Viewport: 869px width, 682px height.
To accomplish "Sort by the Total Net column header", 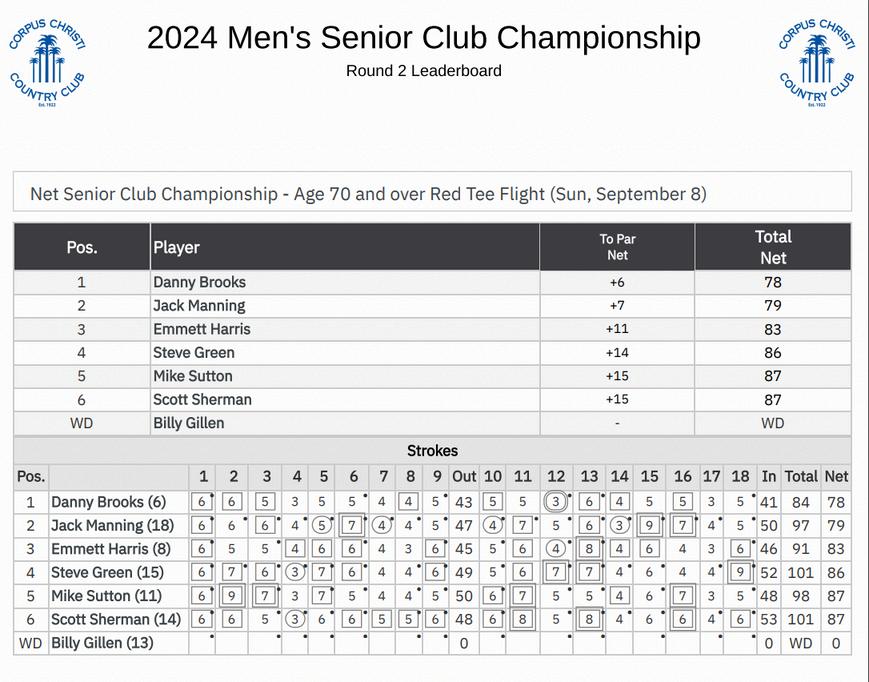I will pos(772,247).
